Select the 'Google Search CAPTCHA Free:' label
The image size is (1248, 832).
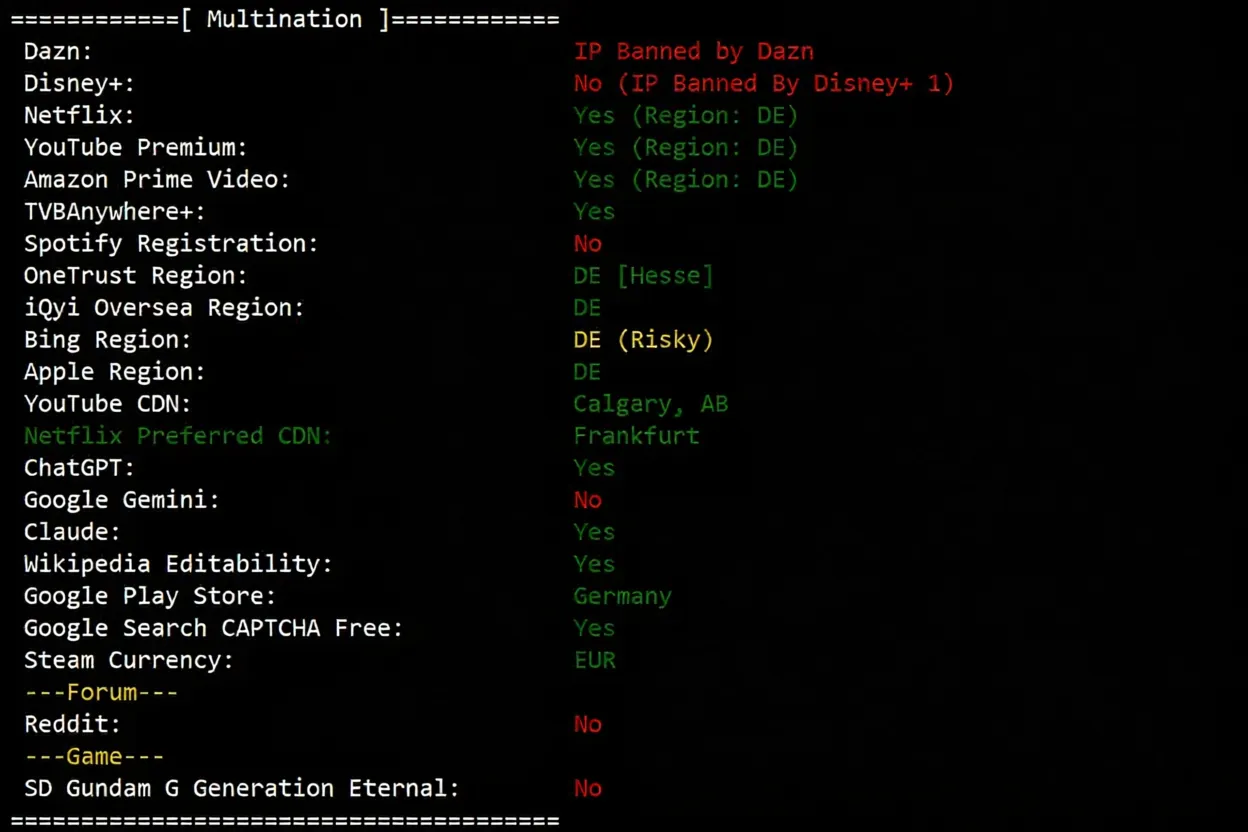tap(213, 627)
